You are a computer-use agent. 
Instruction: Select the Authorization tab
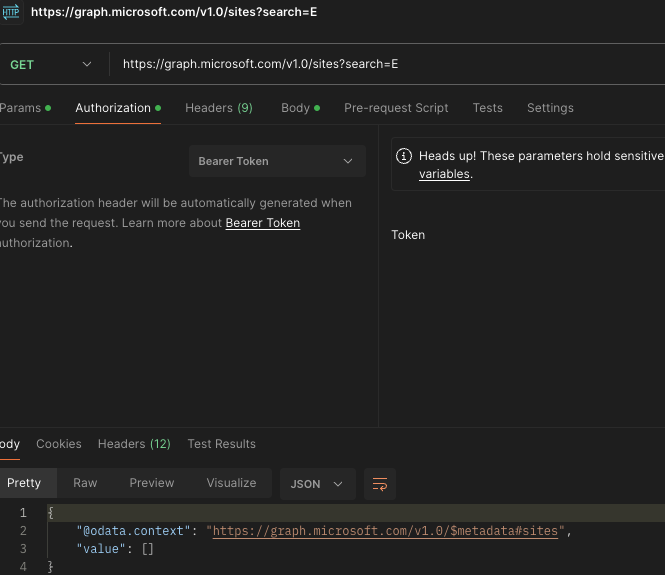point(118,108)
